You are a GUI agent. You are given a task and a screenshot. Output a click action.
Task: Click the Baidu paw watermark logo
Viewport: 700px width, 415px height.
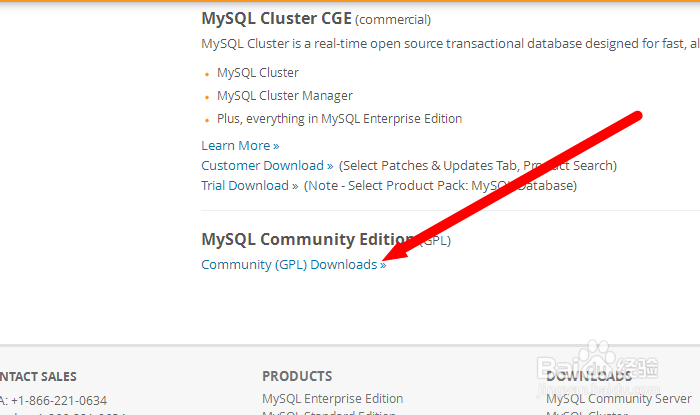click(598, 353)
